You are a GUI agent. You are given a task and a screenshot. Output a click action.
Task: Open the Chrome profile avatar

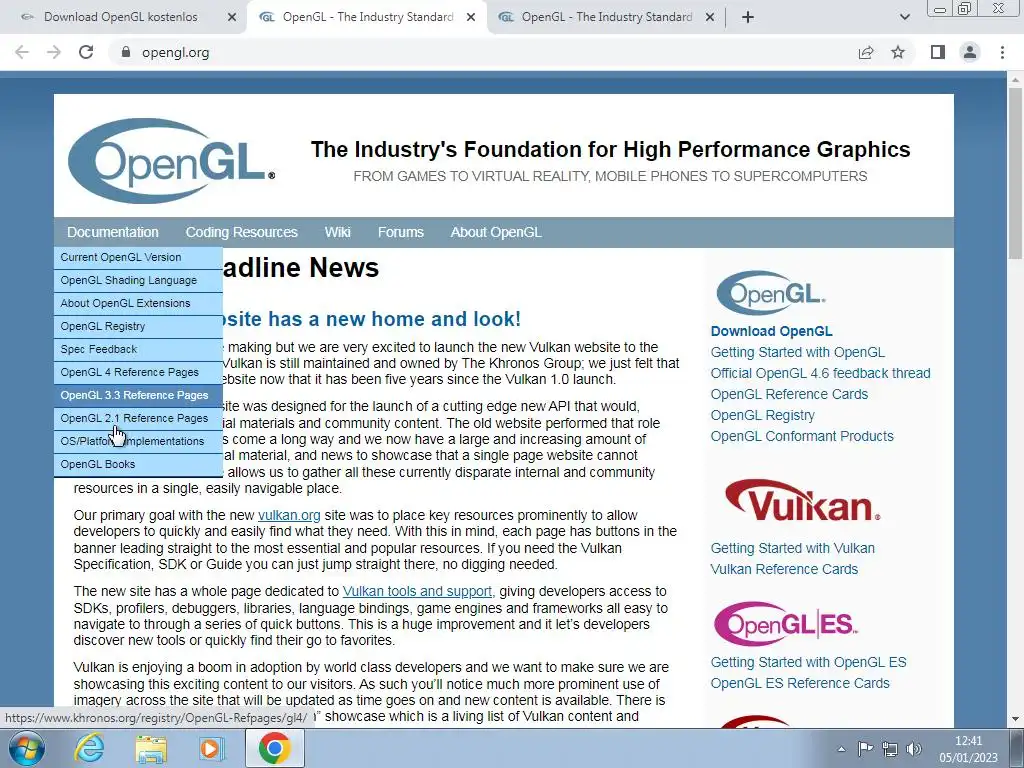[x=970, y=52]
